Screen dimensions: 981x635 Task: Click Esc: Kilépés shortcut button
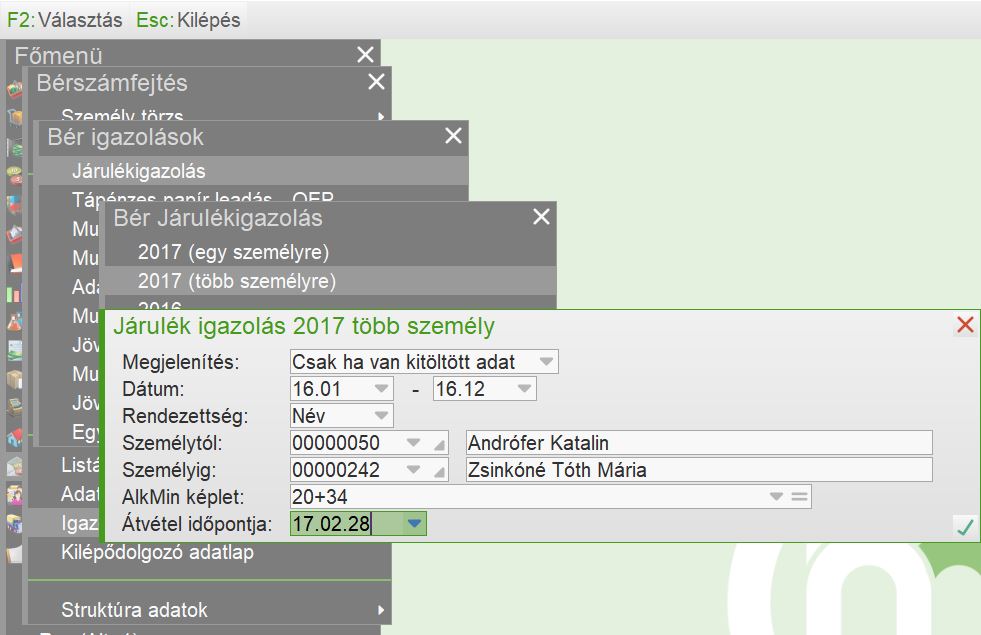tap(188, 19)
